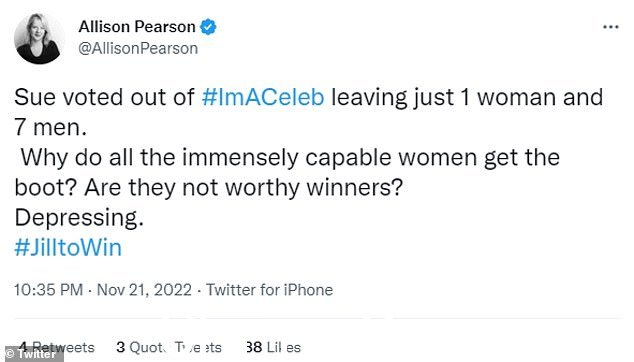Click the '7 men.' text line
The height and width of the screenshot is (362, 634).
51,127
